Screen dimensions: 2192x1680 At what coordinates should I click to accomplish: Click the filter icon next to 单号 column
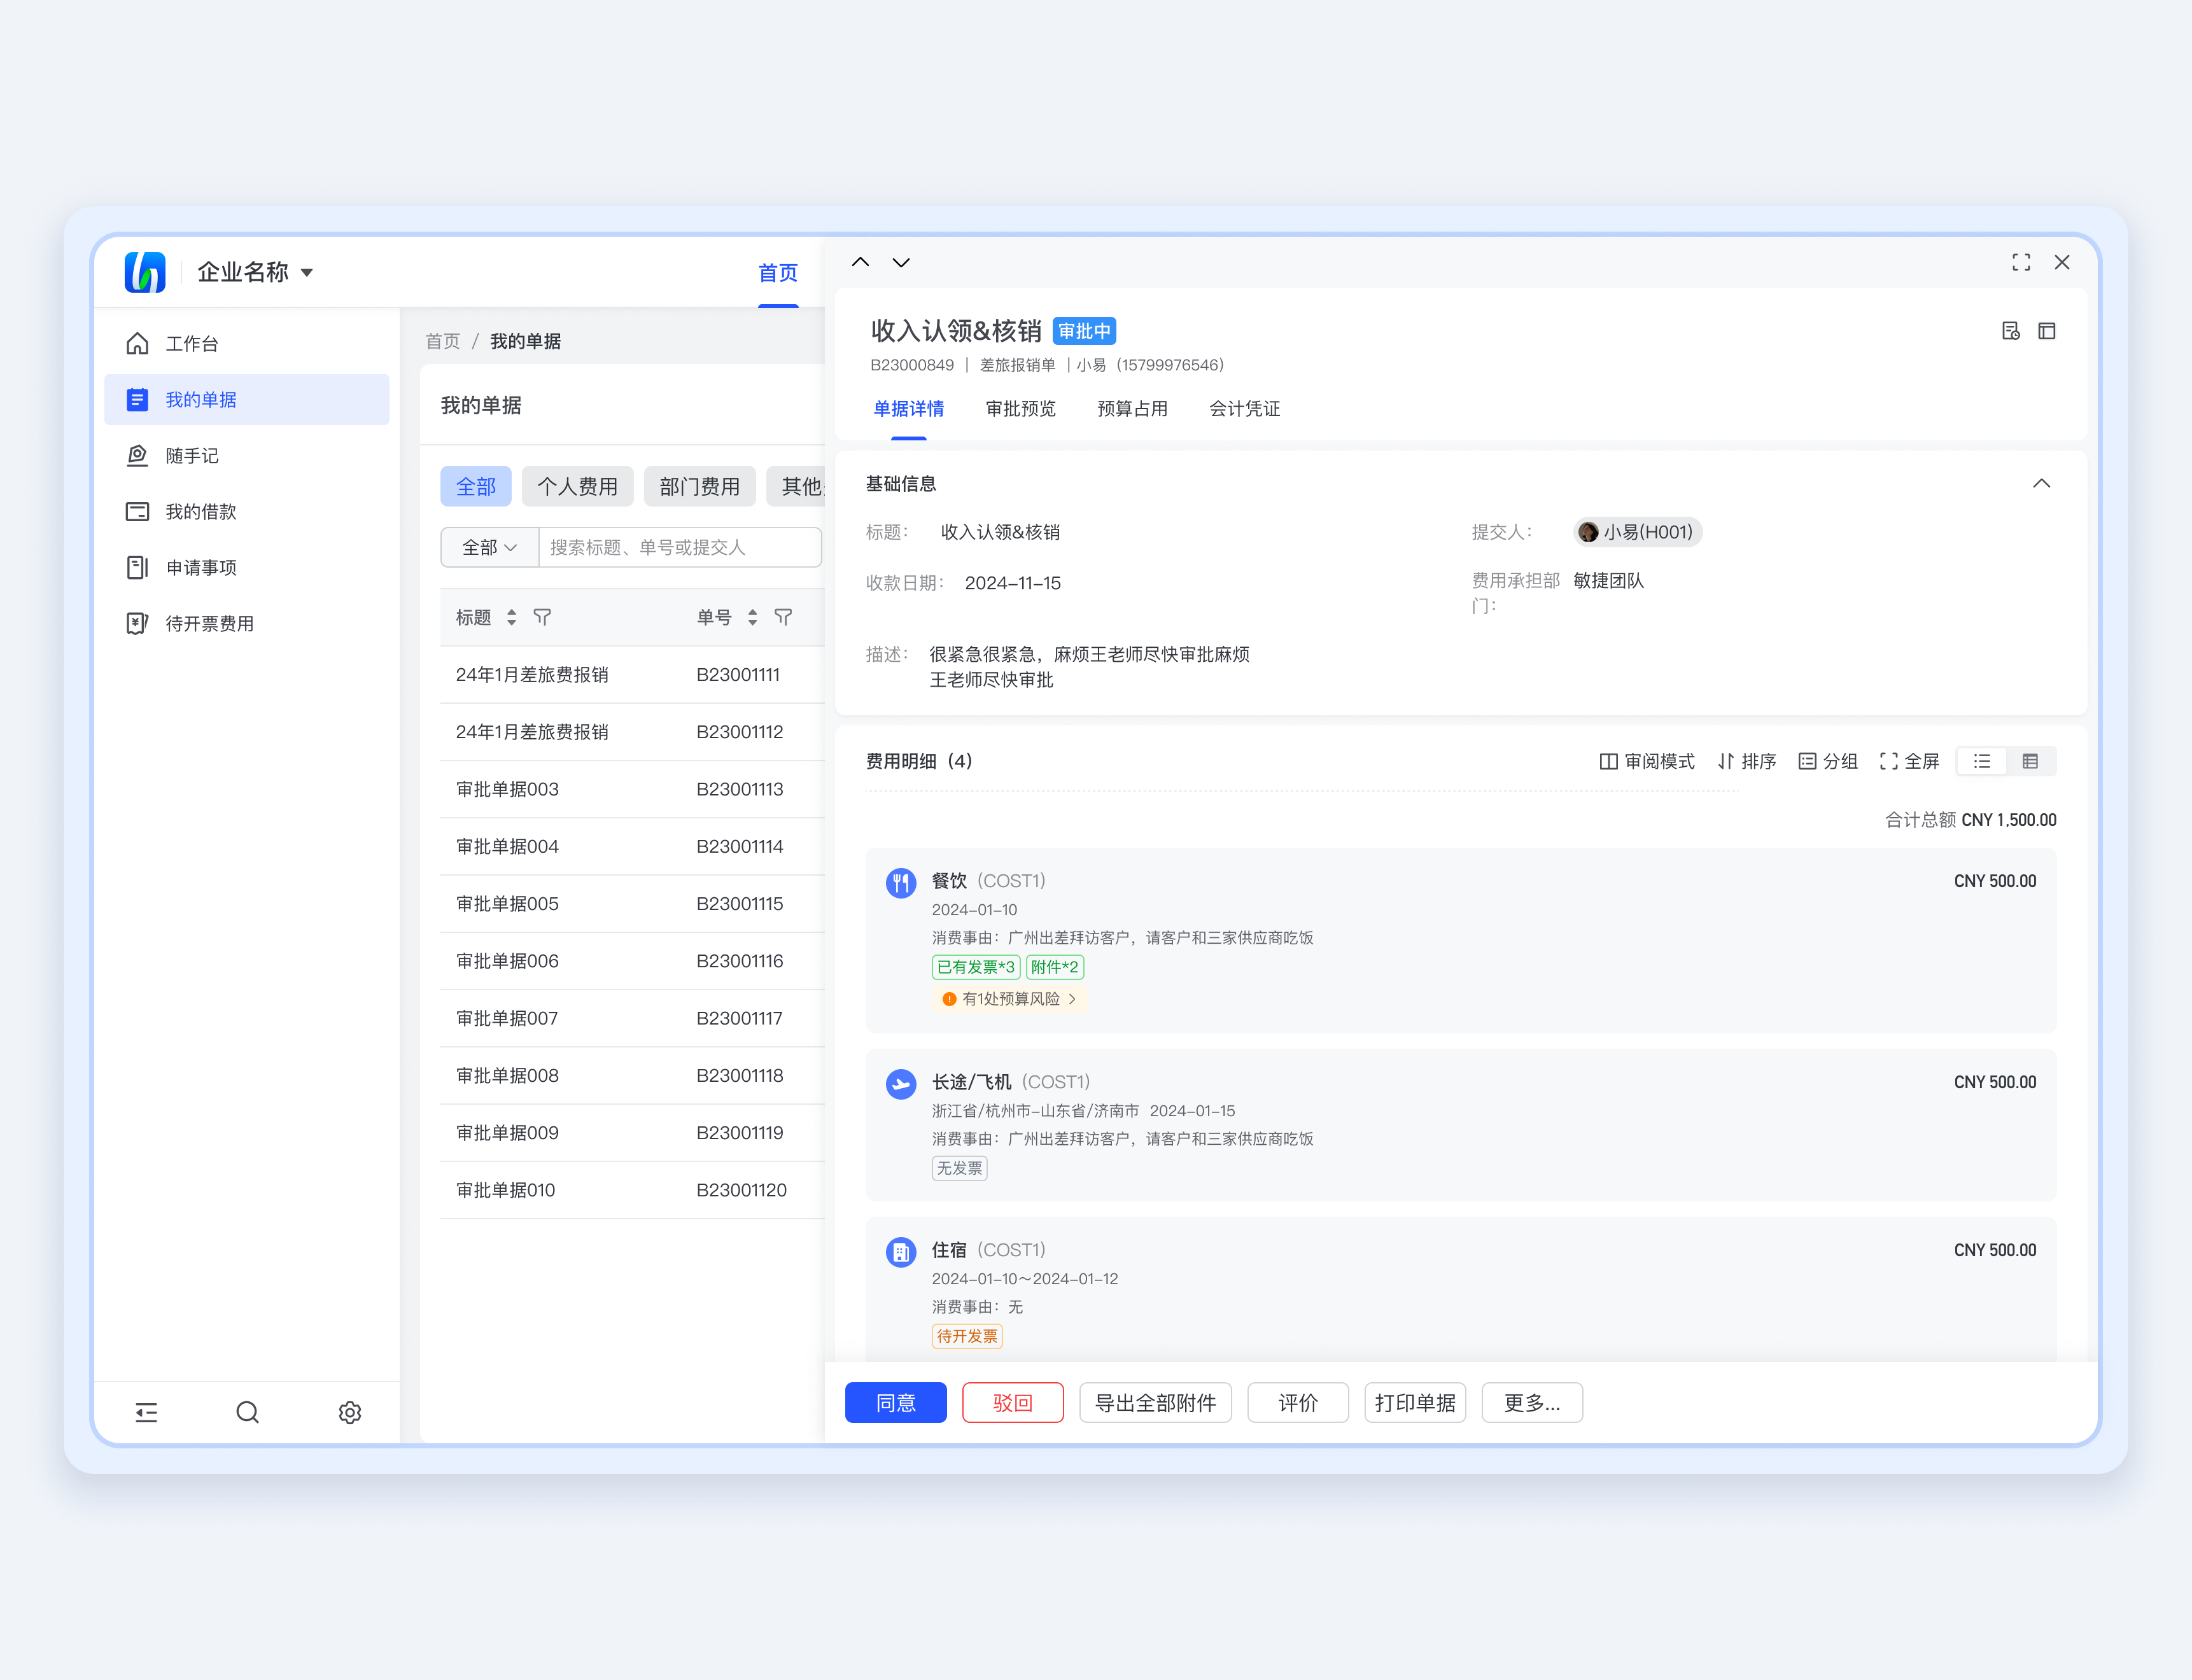[x=783, y=617]
